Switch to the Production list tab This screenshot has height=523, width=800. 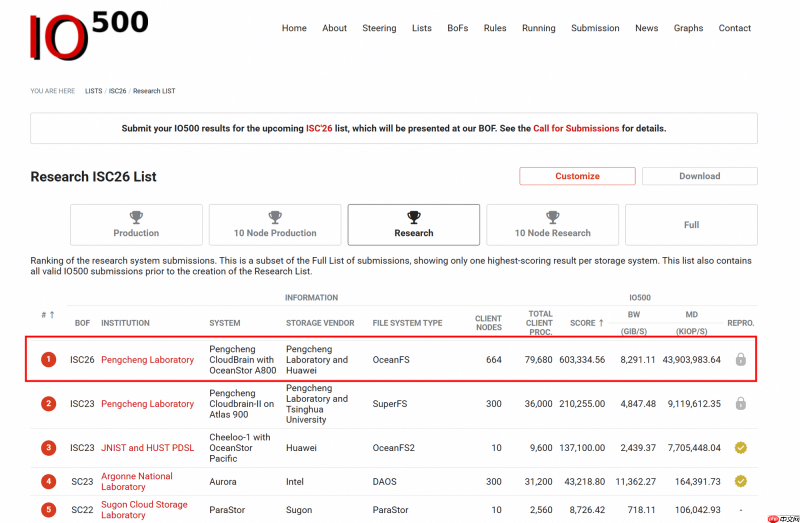point(136,225)
